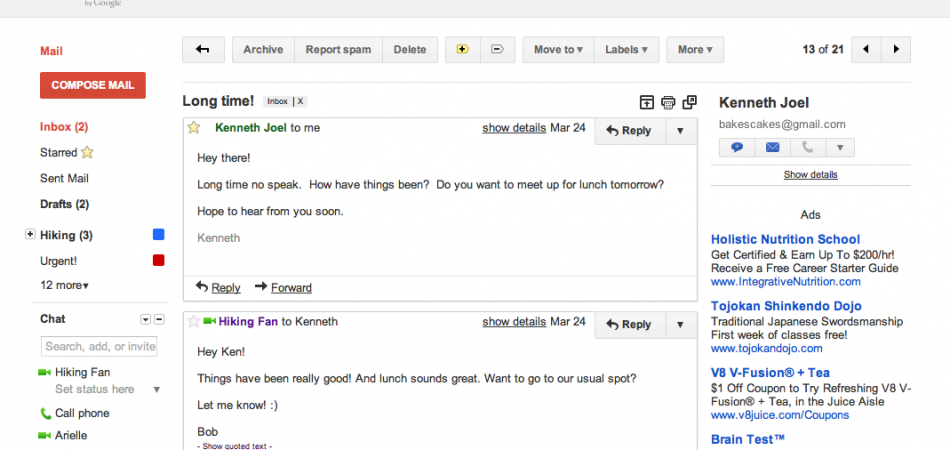The width and height of the screenshot is (950, 450).
Task: Go to Sent Mail folder
Action: (x=64, y=178)
